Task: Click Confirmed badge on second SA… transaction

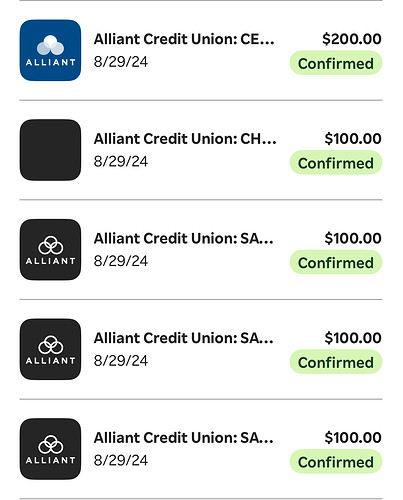Action: point(336,362)
